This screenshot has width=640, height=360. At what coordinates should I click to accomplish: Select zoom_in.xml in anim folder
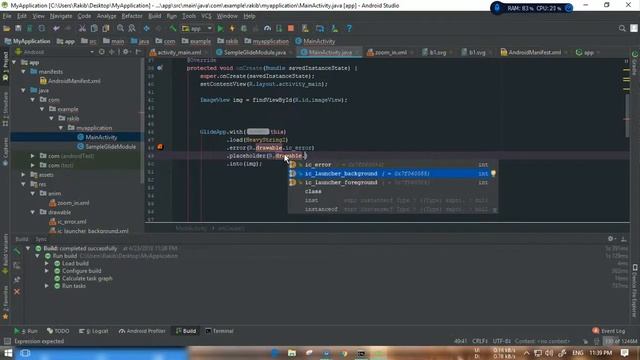click(x=73, y=203)
